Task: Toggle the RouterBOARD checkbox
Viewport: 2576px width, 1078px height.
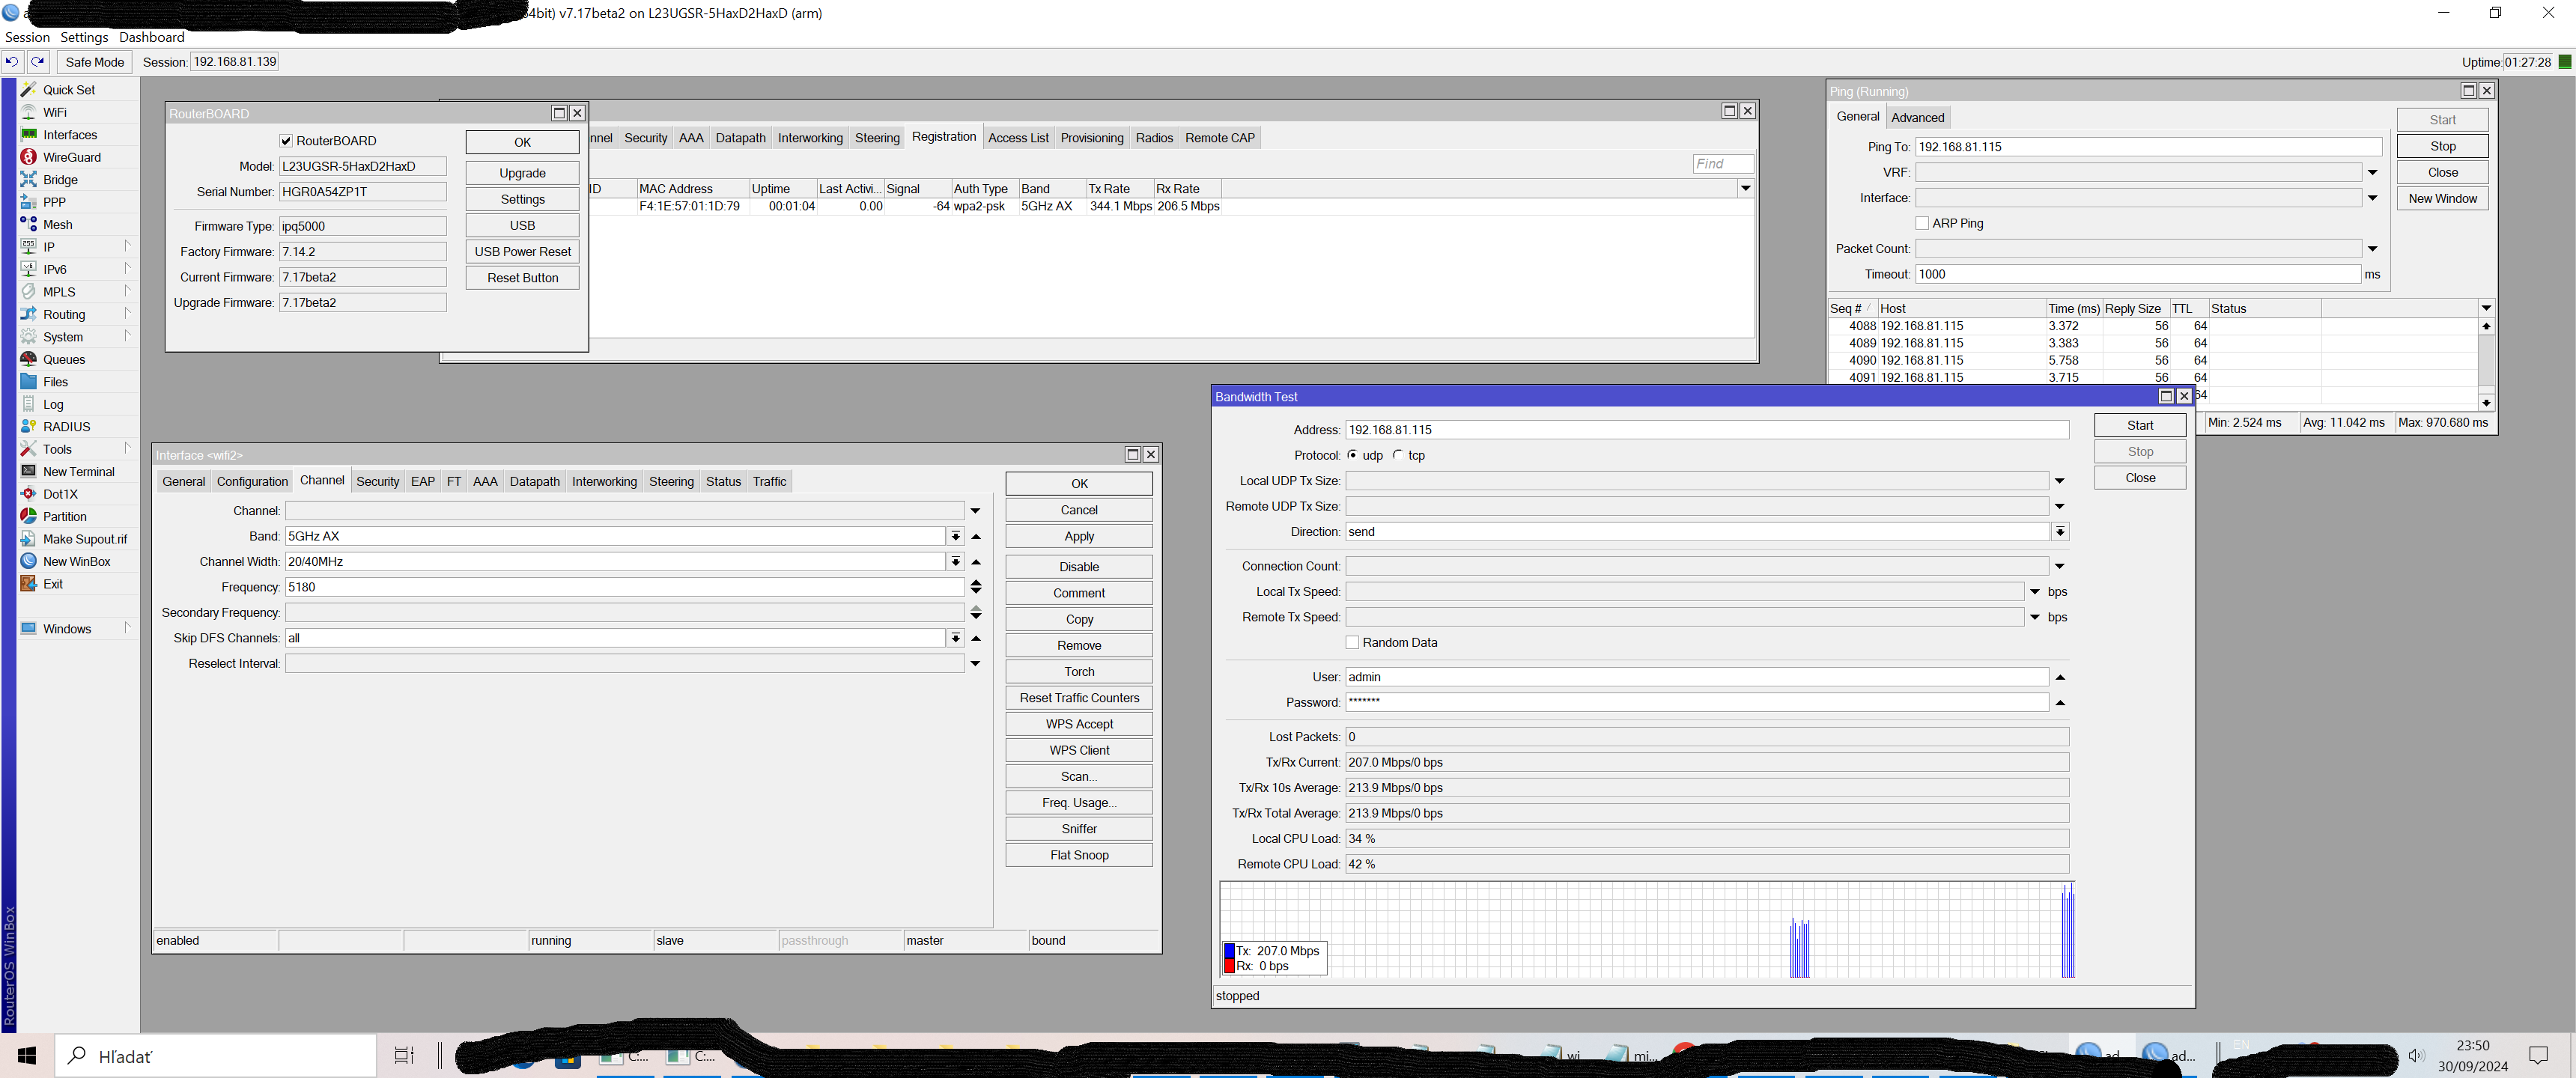Action: [286, 141]
